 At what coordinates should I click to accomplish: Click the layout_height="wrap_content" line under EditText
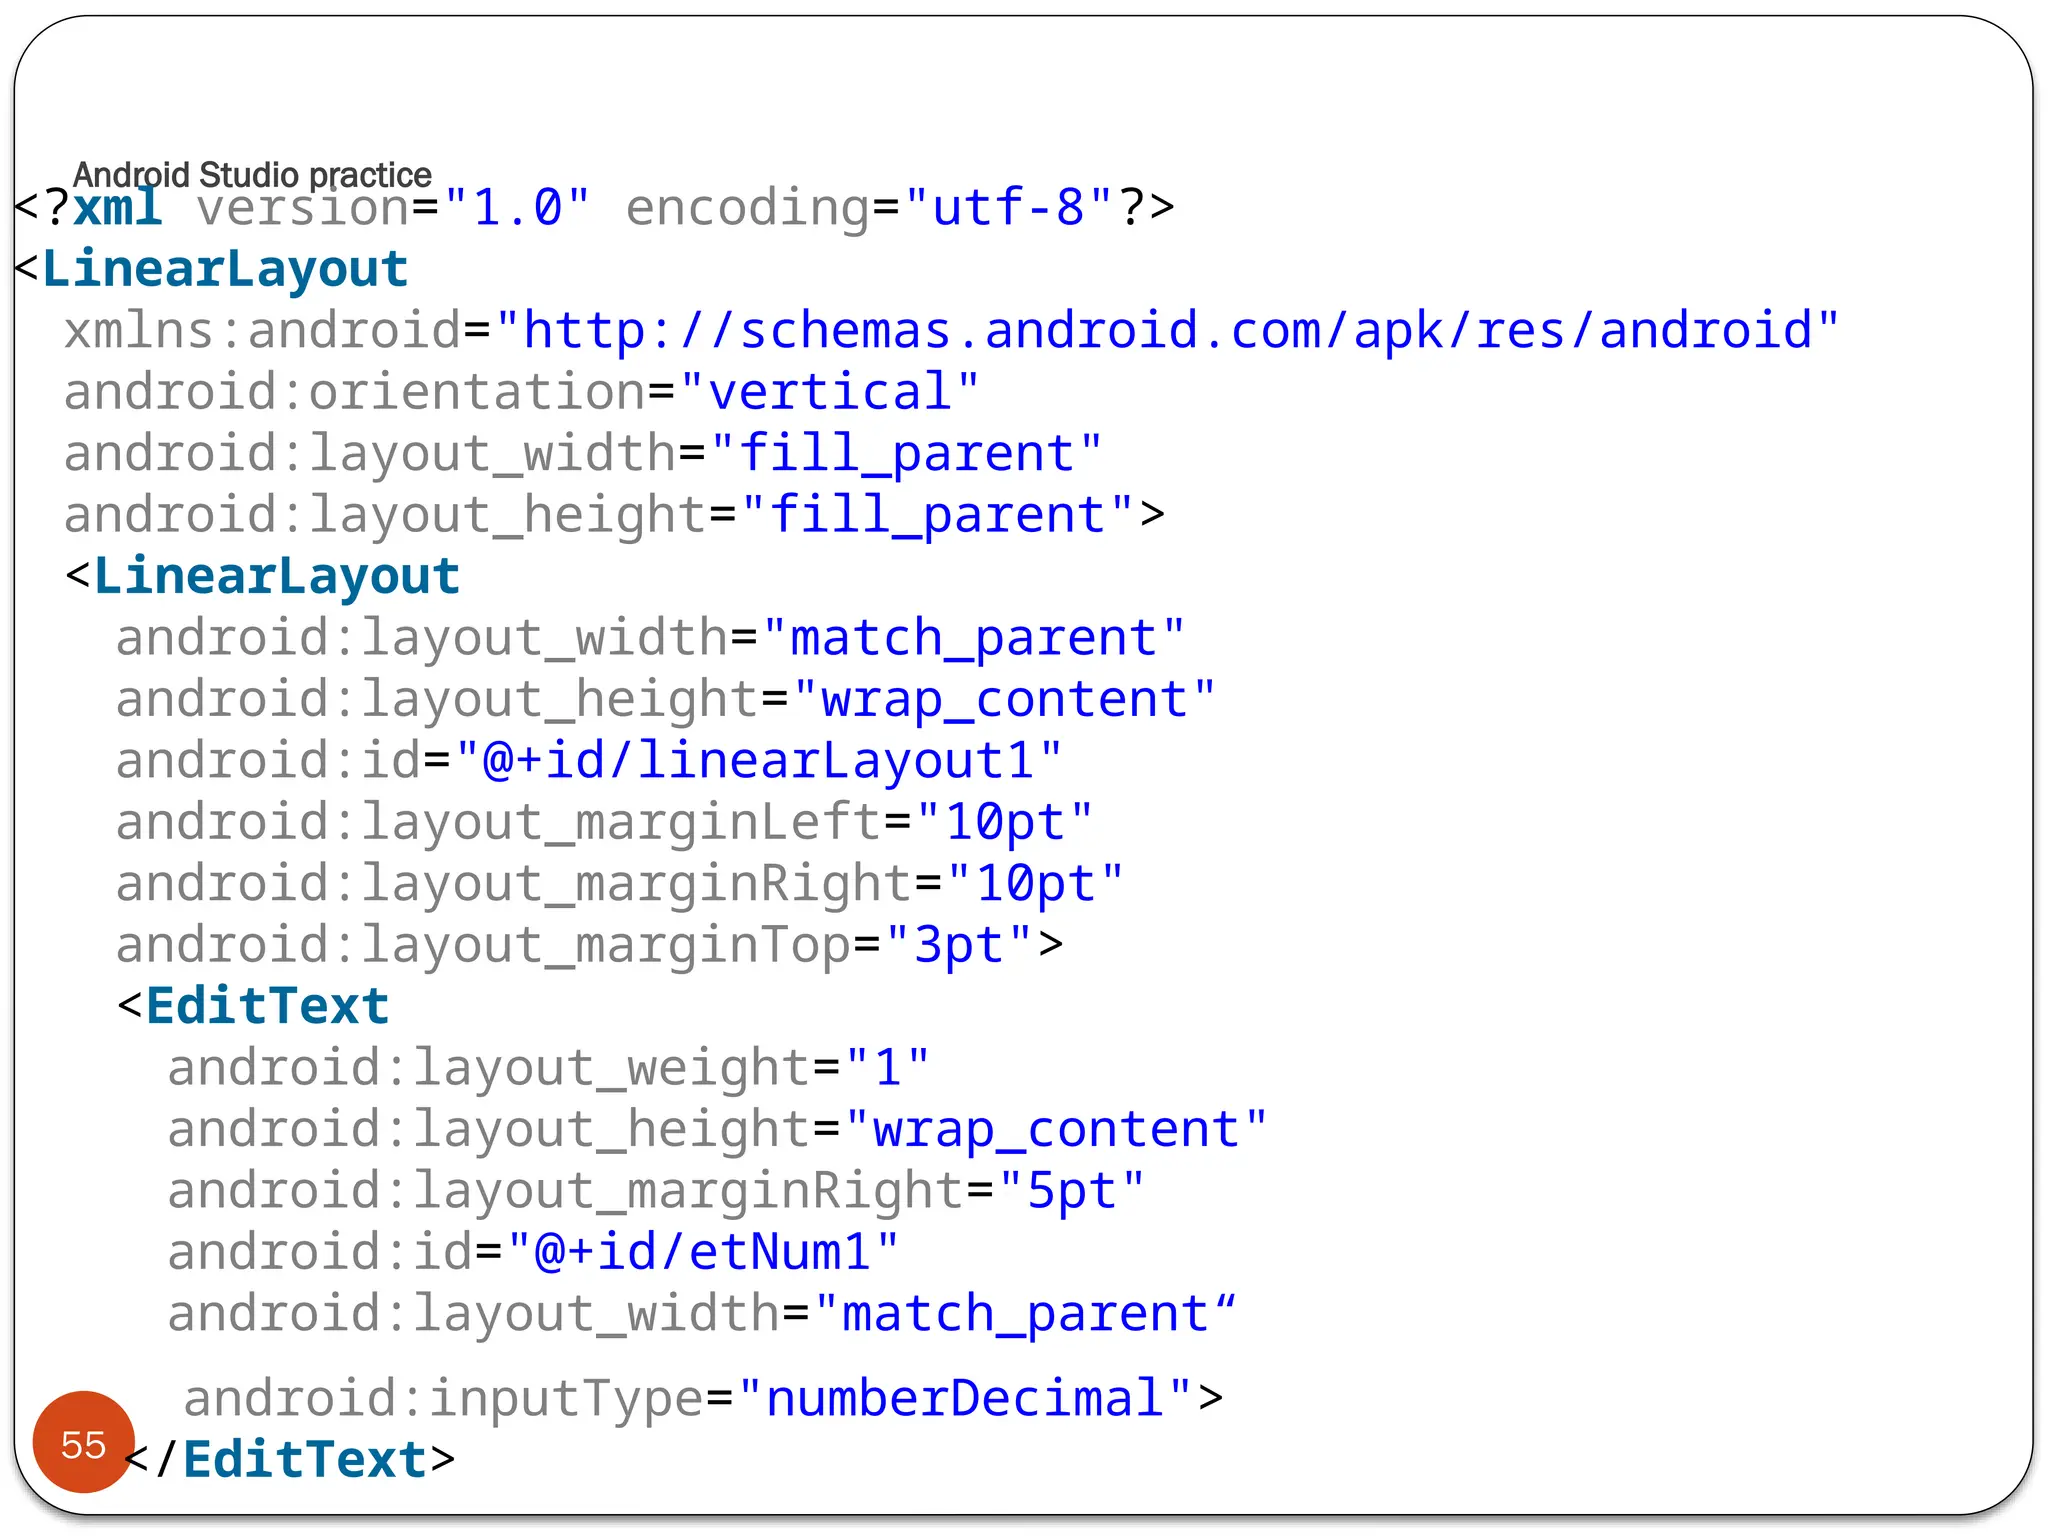pos(717,1130)
